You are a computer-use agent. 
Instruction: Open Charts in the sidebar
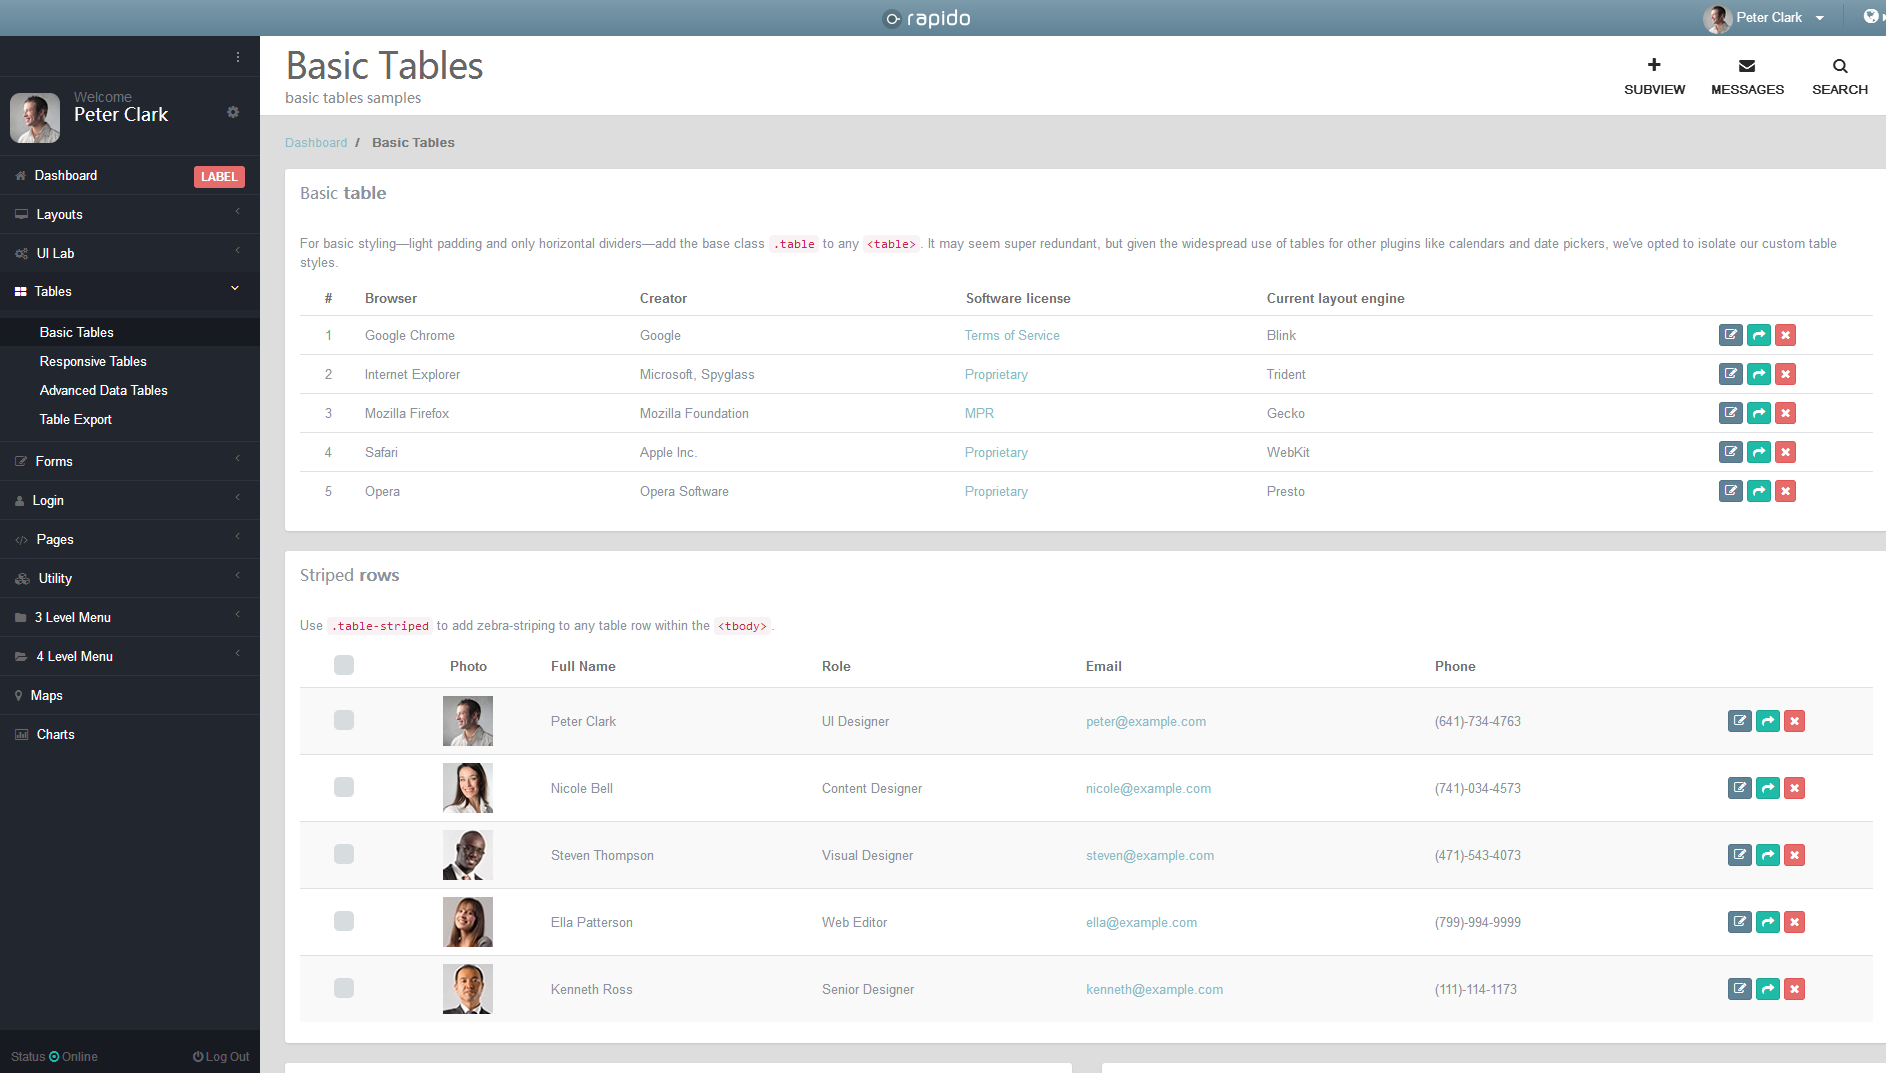(x=130, y=734)
